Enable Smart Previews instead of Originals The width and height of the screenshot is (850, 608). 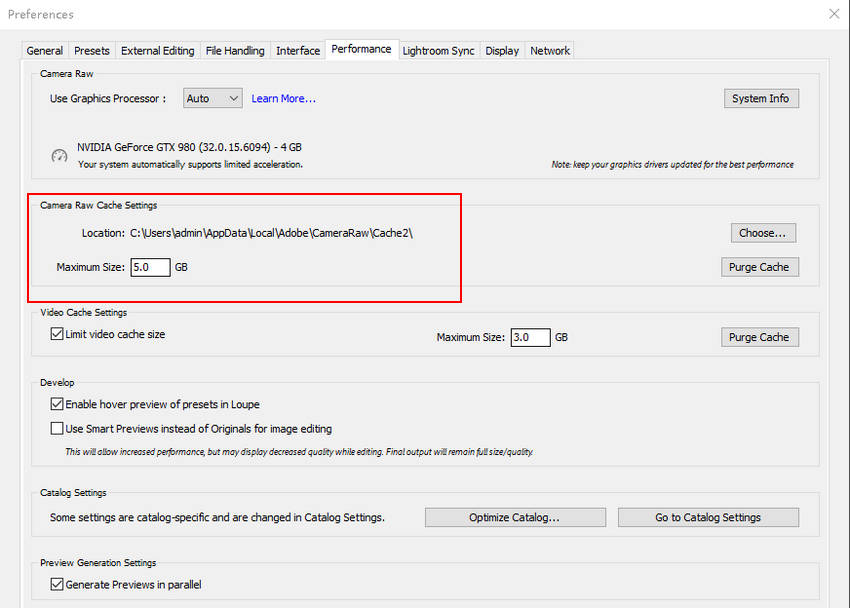pyautogui.click(x=56, y=429)
